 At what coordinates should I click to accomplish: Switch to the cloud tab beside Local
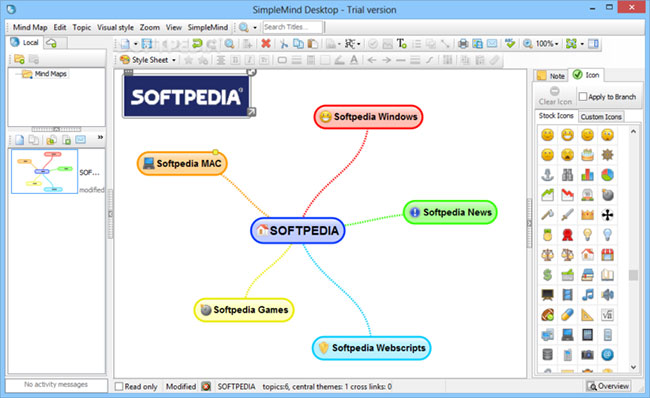point(52,43)
